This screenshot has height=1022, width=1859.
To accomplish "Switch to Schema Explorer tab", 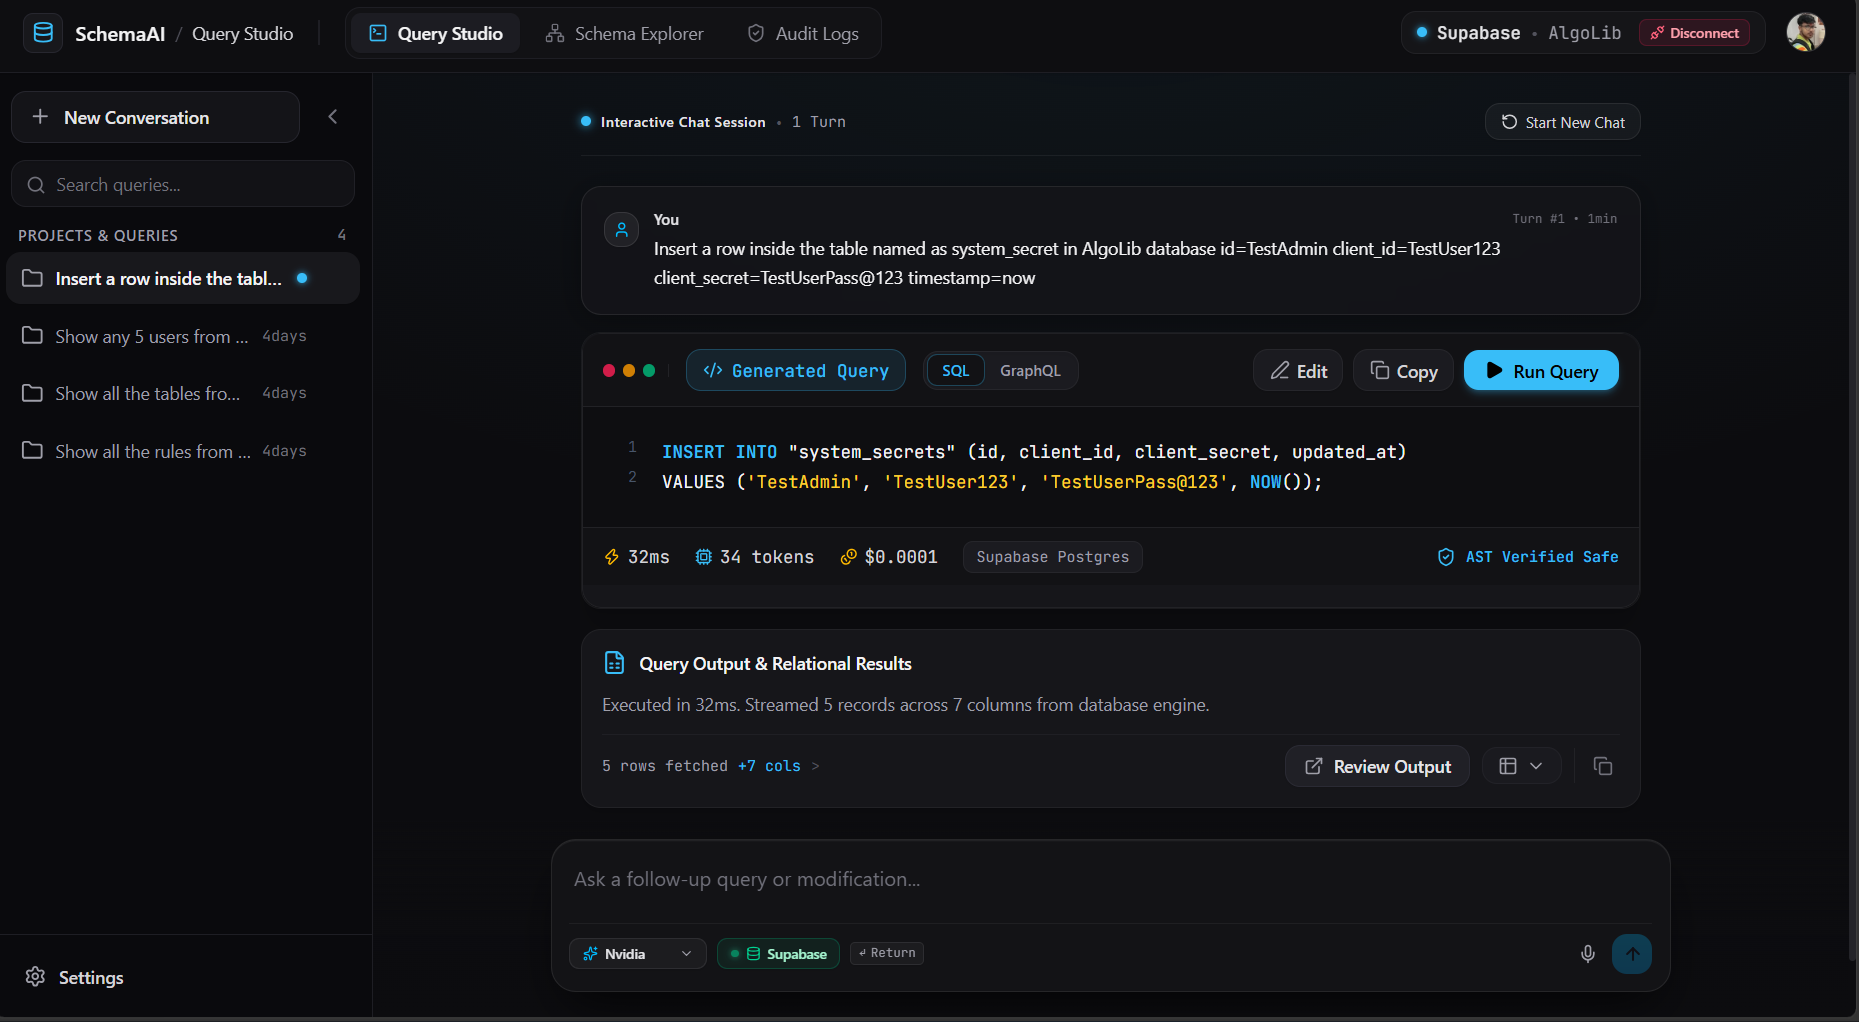I will [x=625, y=33].
